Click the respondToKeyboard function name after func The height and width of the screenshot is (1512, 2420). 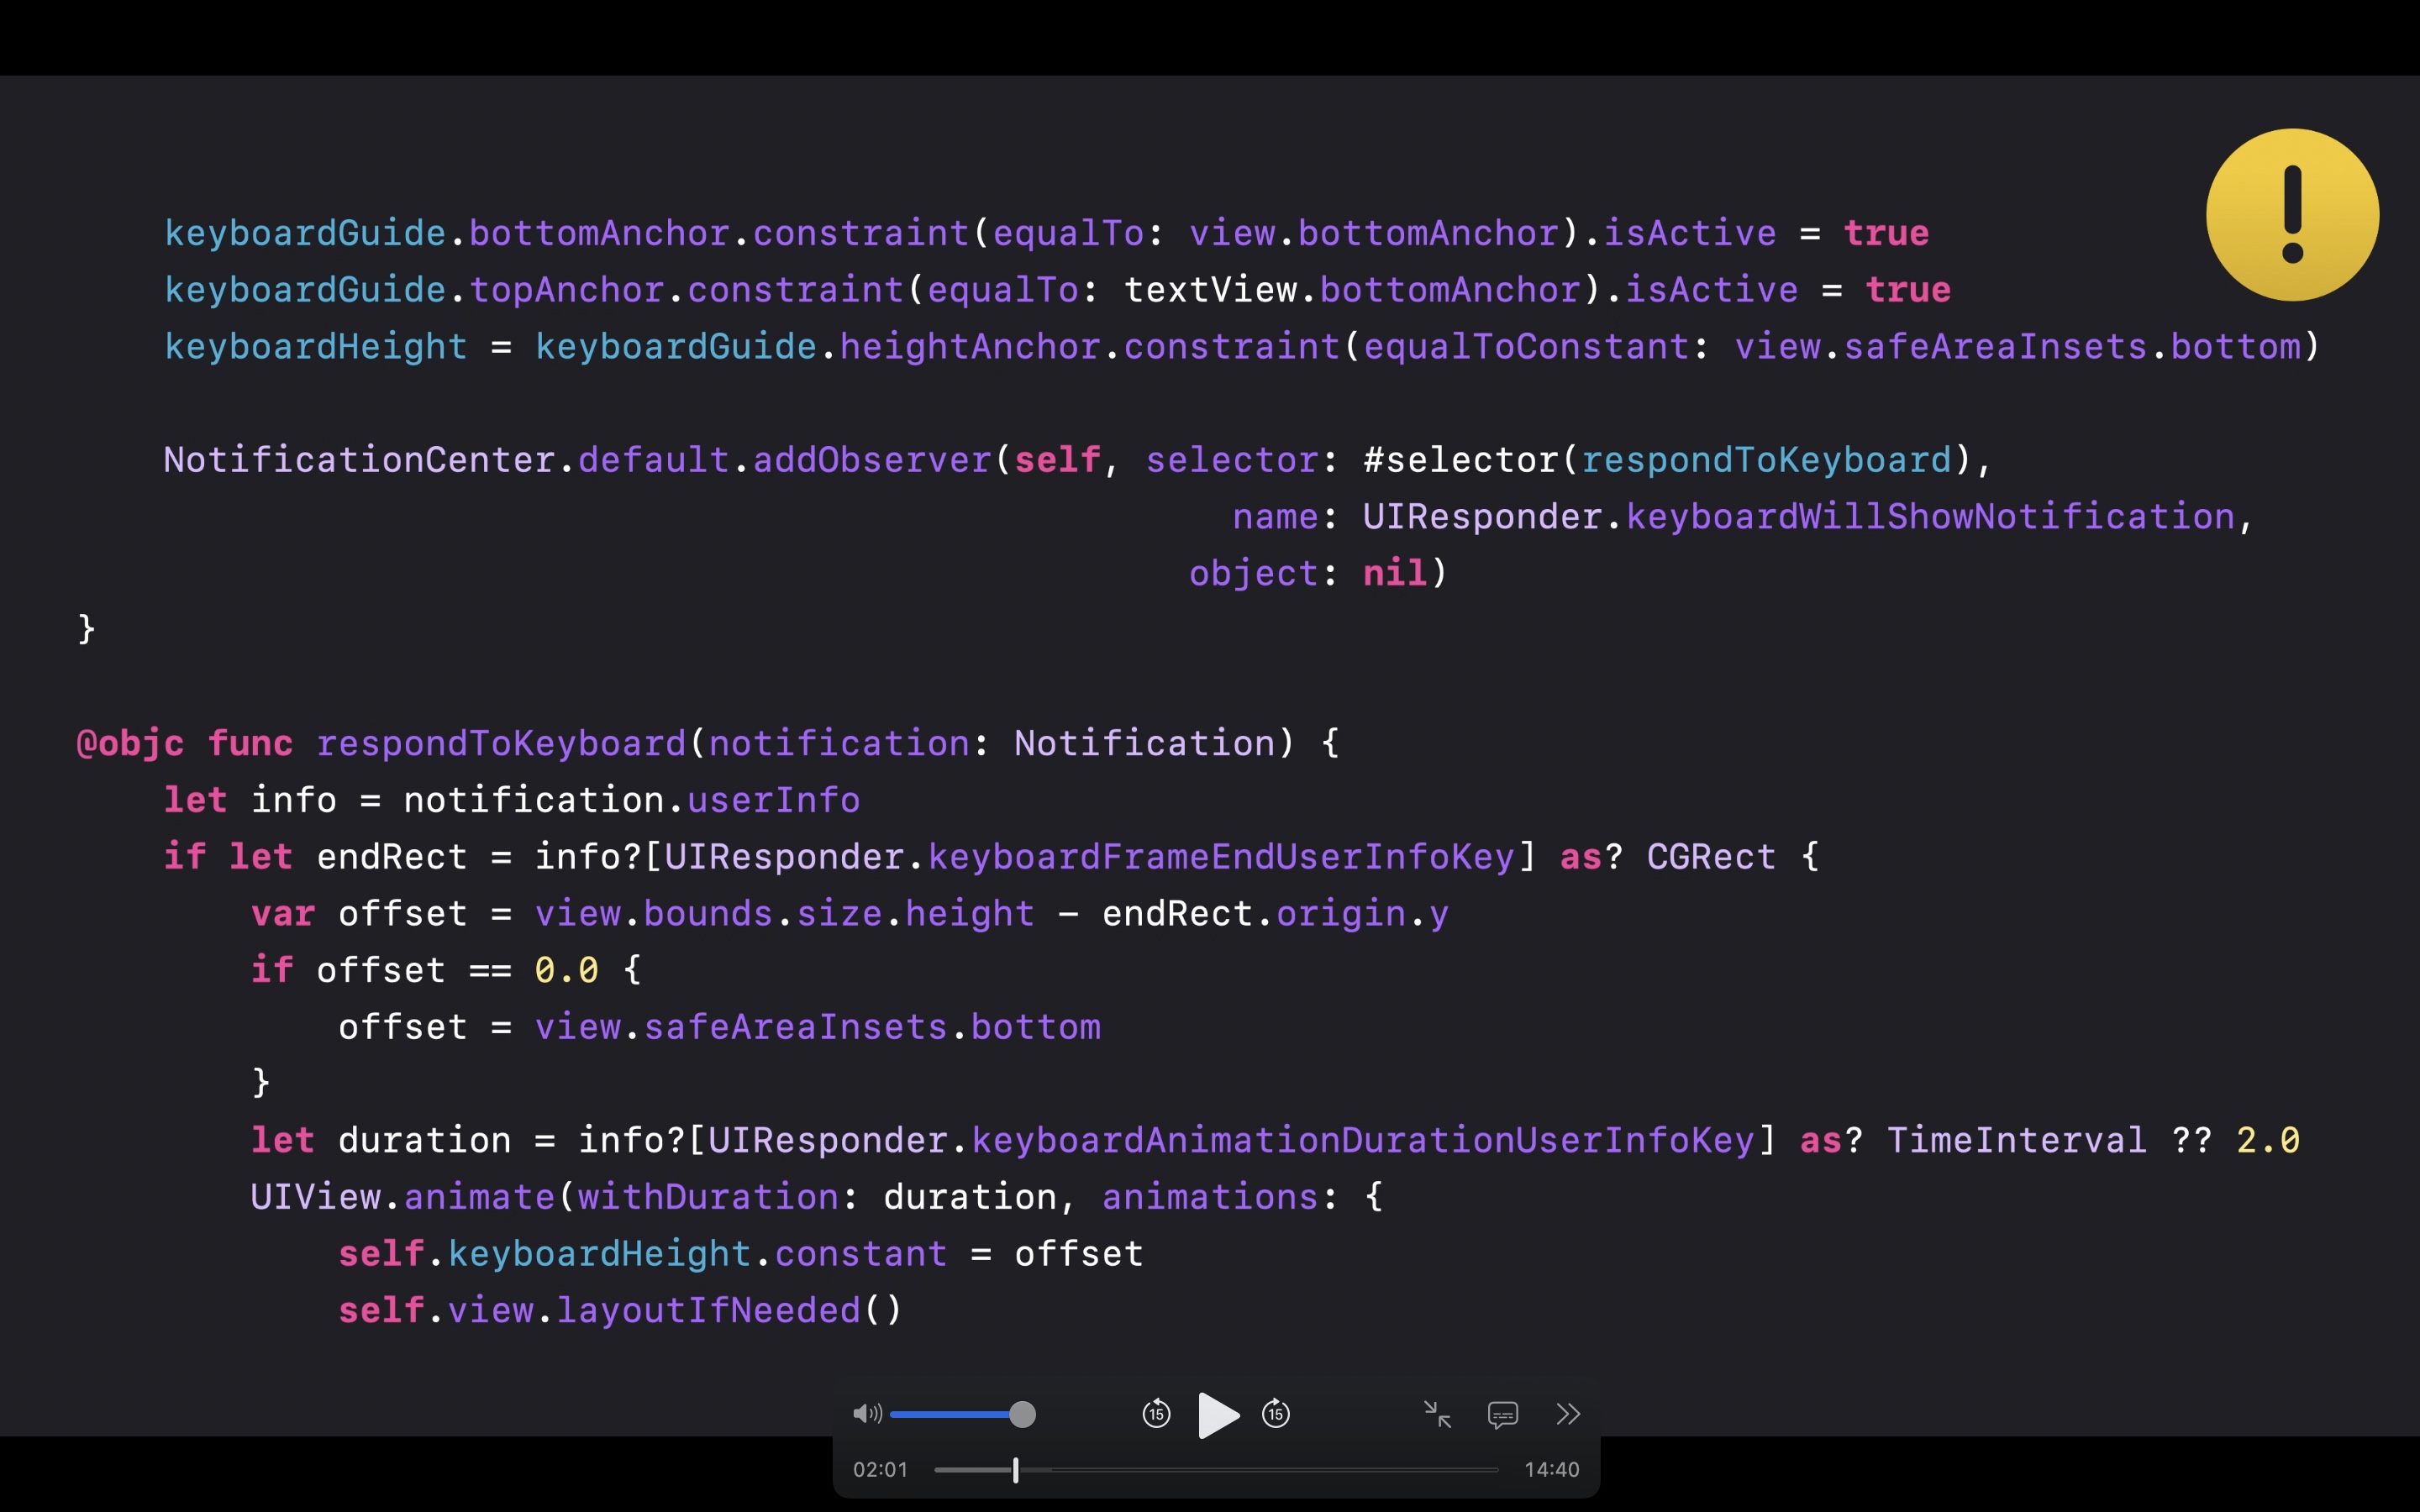point(501,743)
